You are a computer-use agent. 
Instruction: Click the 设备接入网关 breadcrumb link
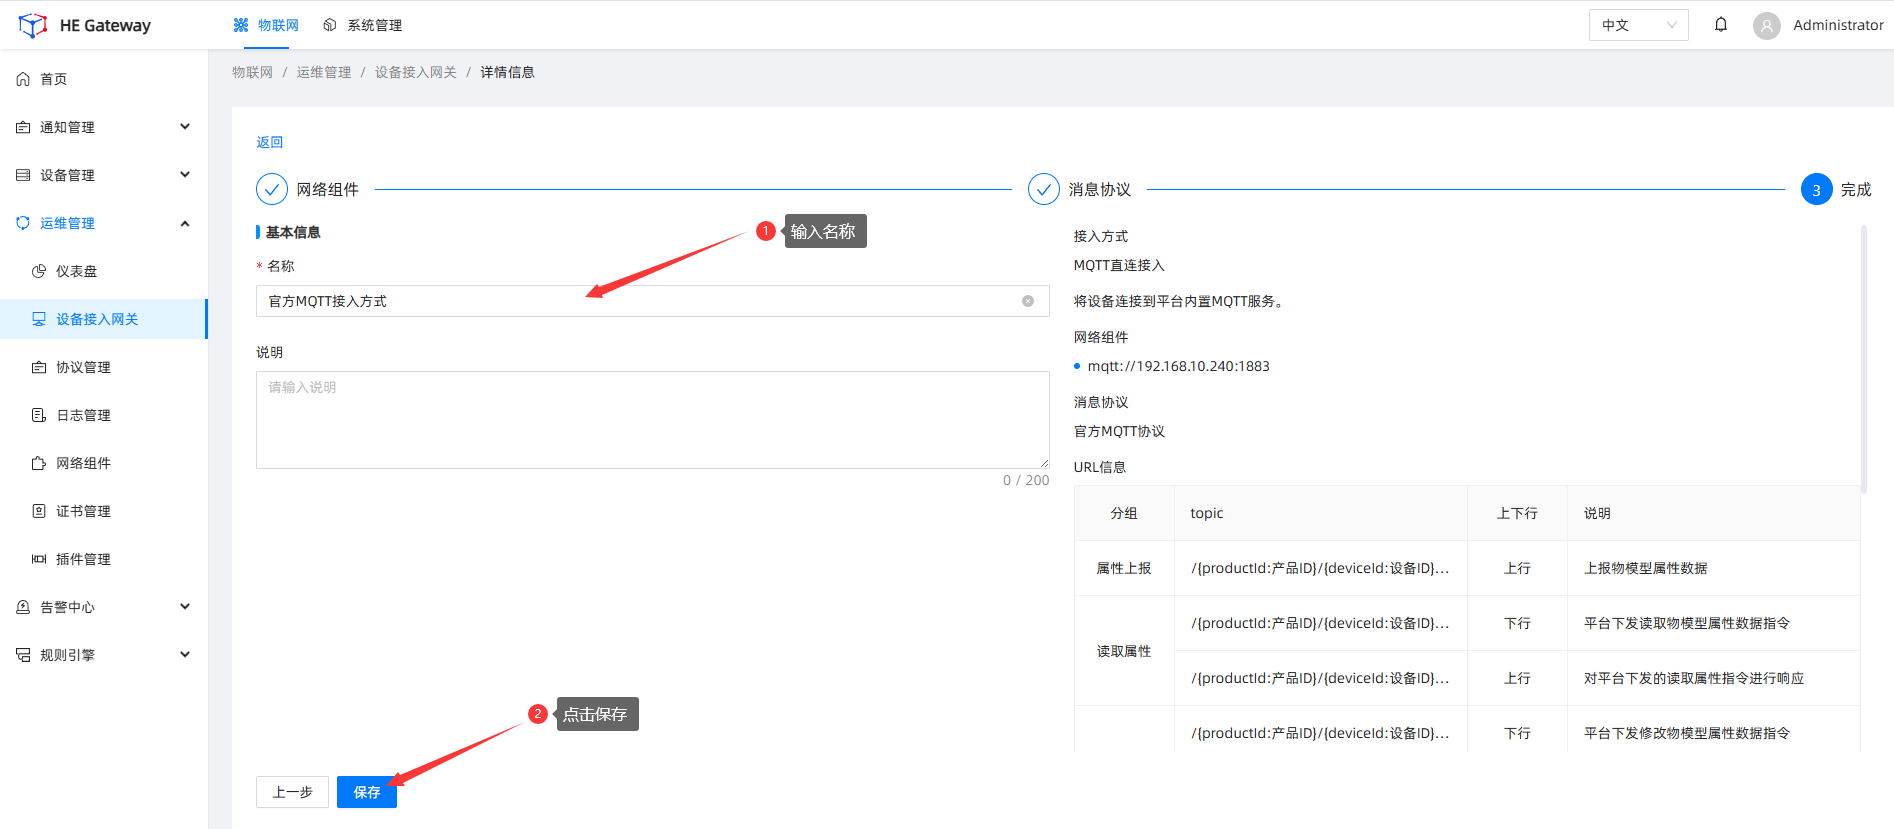tap(416, 72)
